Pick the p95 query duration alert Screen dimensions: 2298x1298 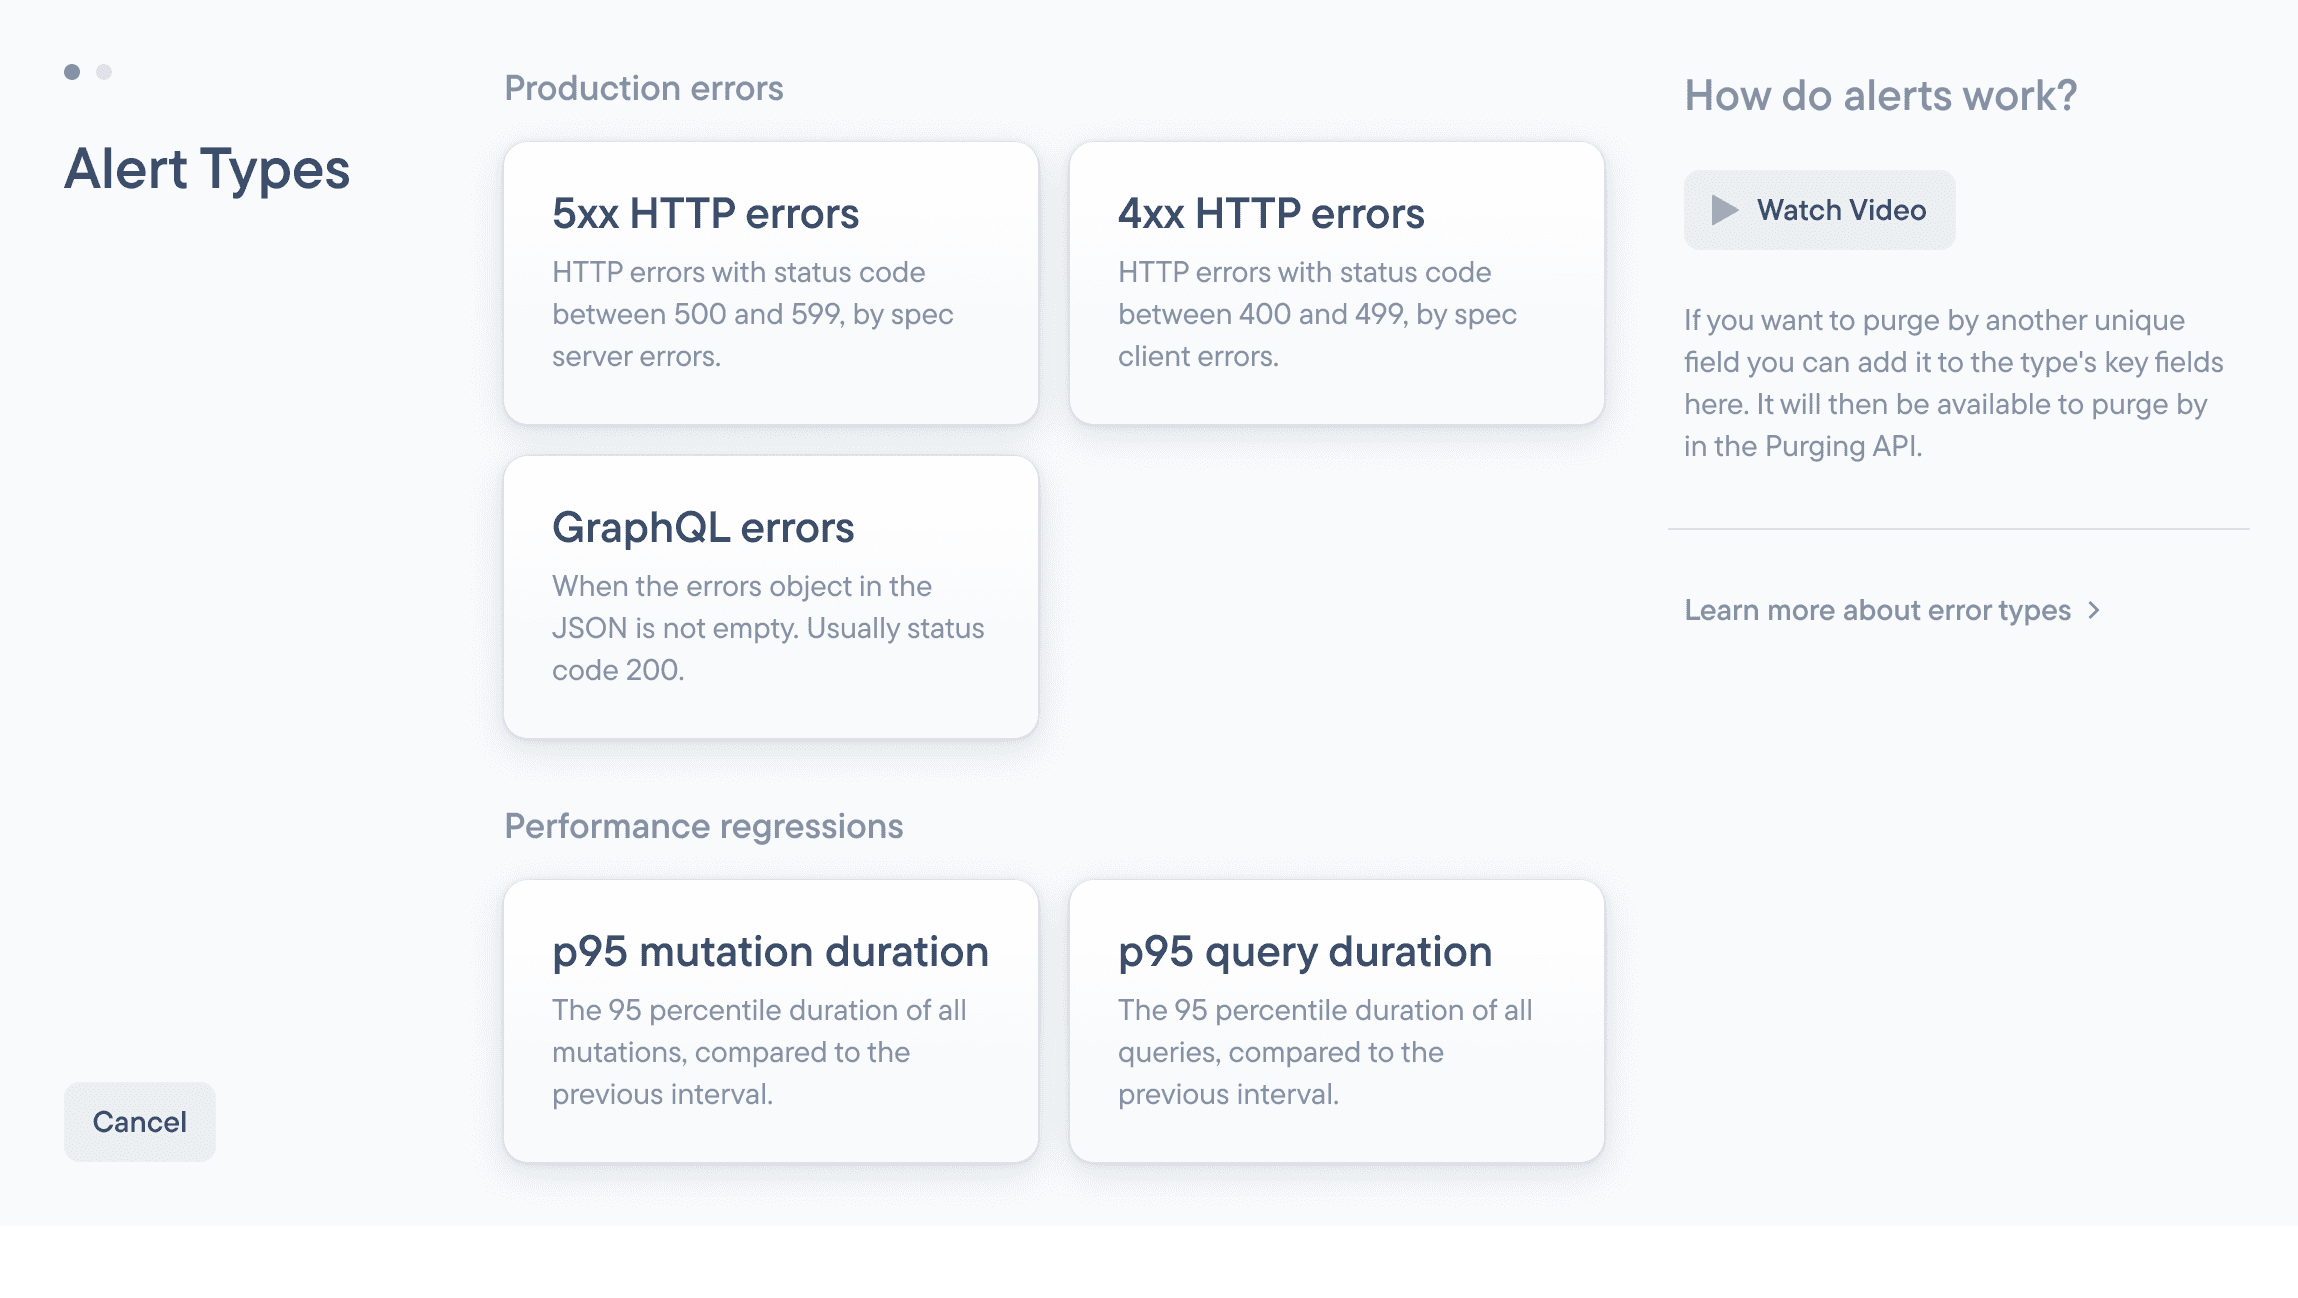tap(1336, 1020)
